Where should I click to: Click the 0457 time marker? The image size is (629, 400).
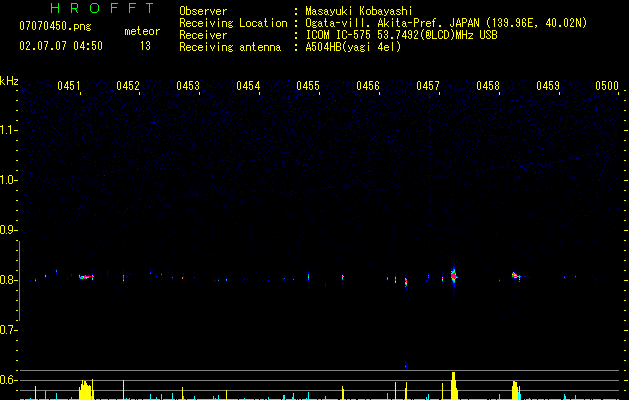coord(428,85)
